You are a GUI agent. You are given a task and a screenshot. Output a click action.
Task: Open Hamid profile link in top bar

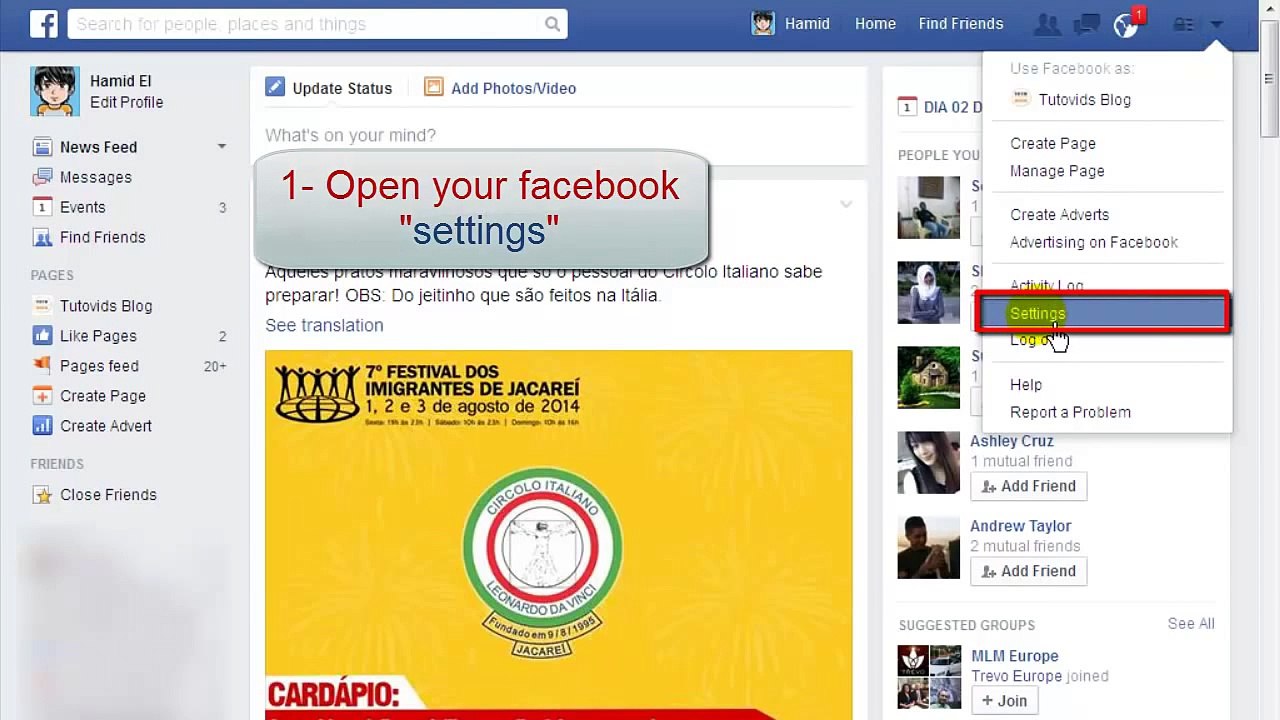[807, 24]
